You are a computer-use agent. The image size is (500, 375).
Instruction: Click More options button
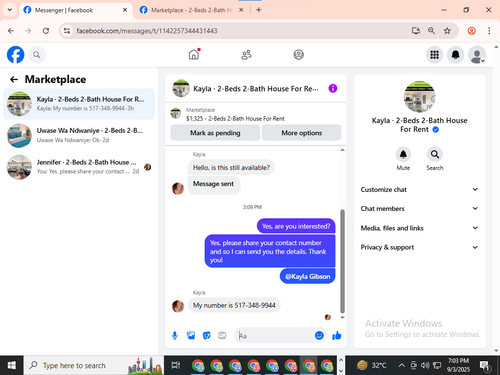pyautogui.click(x=301, y=133)
